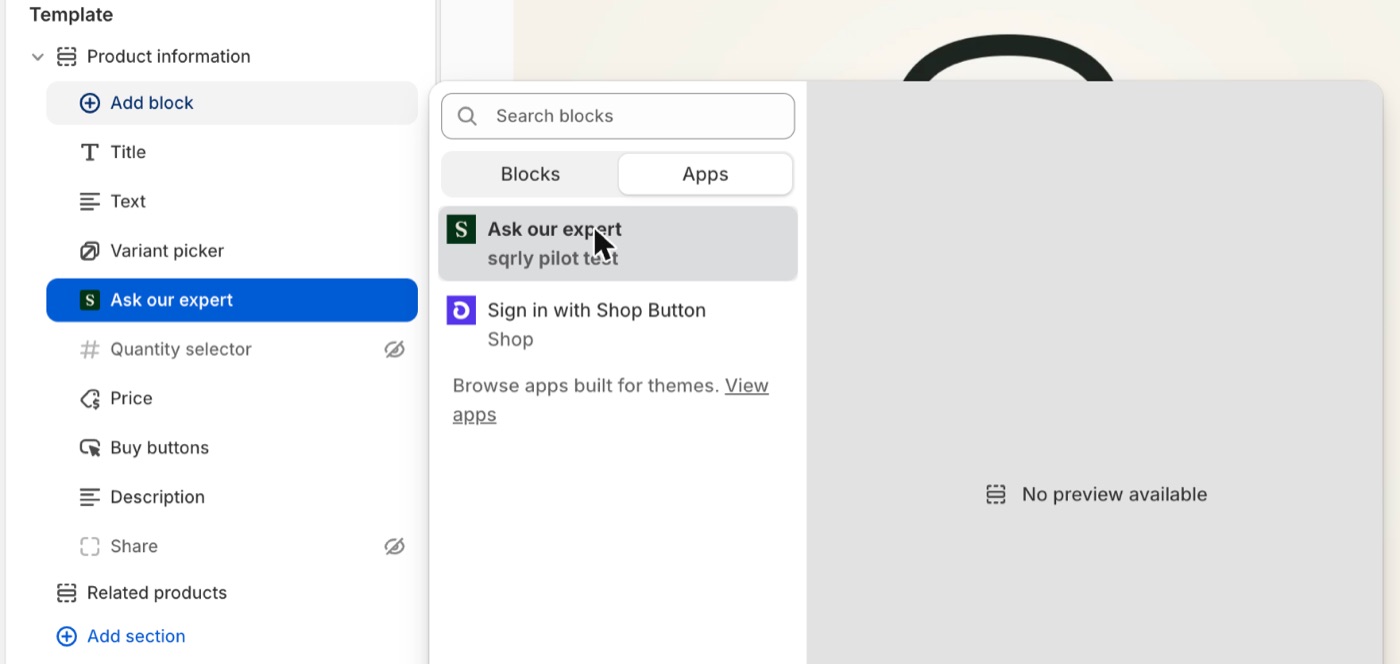The height and width of the screenshot is (664, 1400).
Task: Select the Buy buttons block row
Action: tap(232, 448)
